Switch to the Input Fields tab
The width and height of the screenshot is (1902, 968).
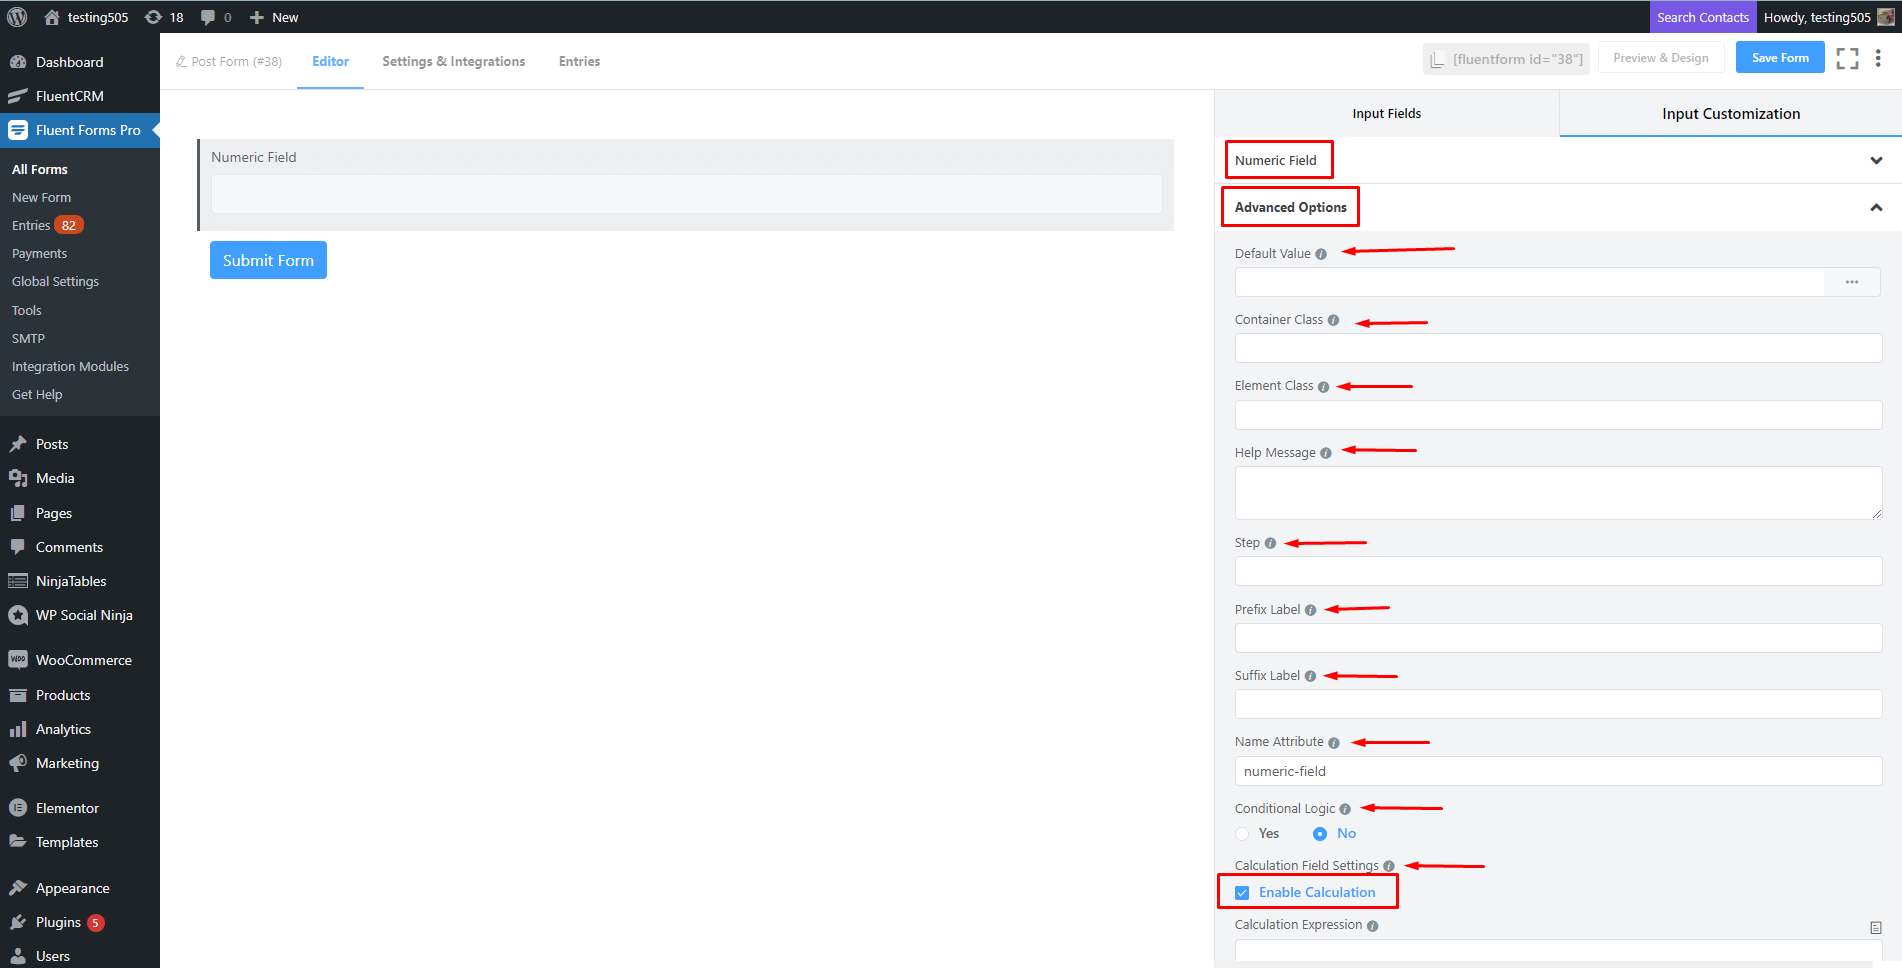click(1386, 114)
